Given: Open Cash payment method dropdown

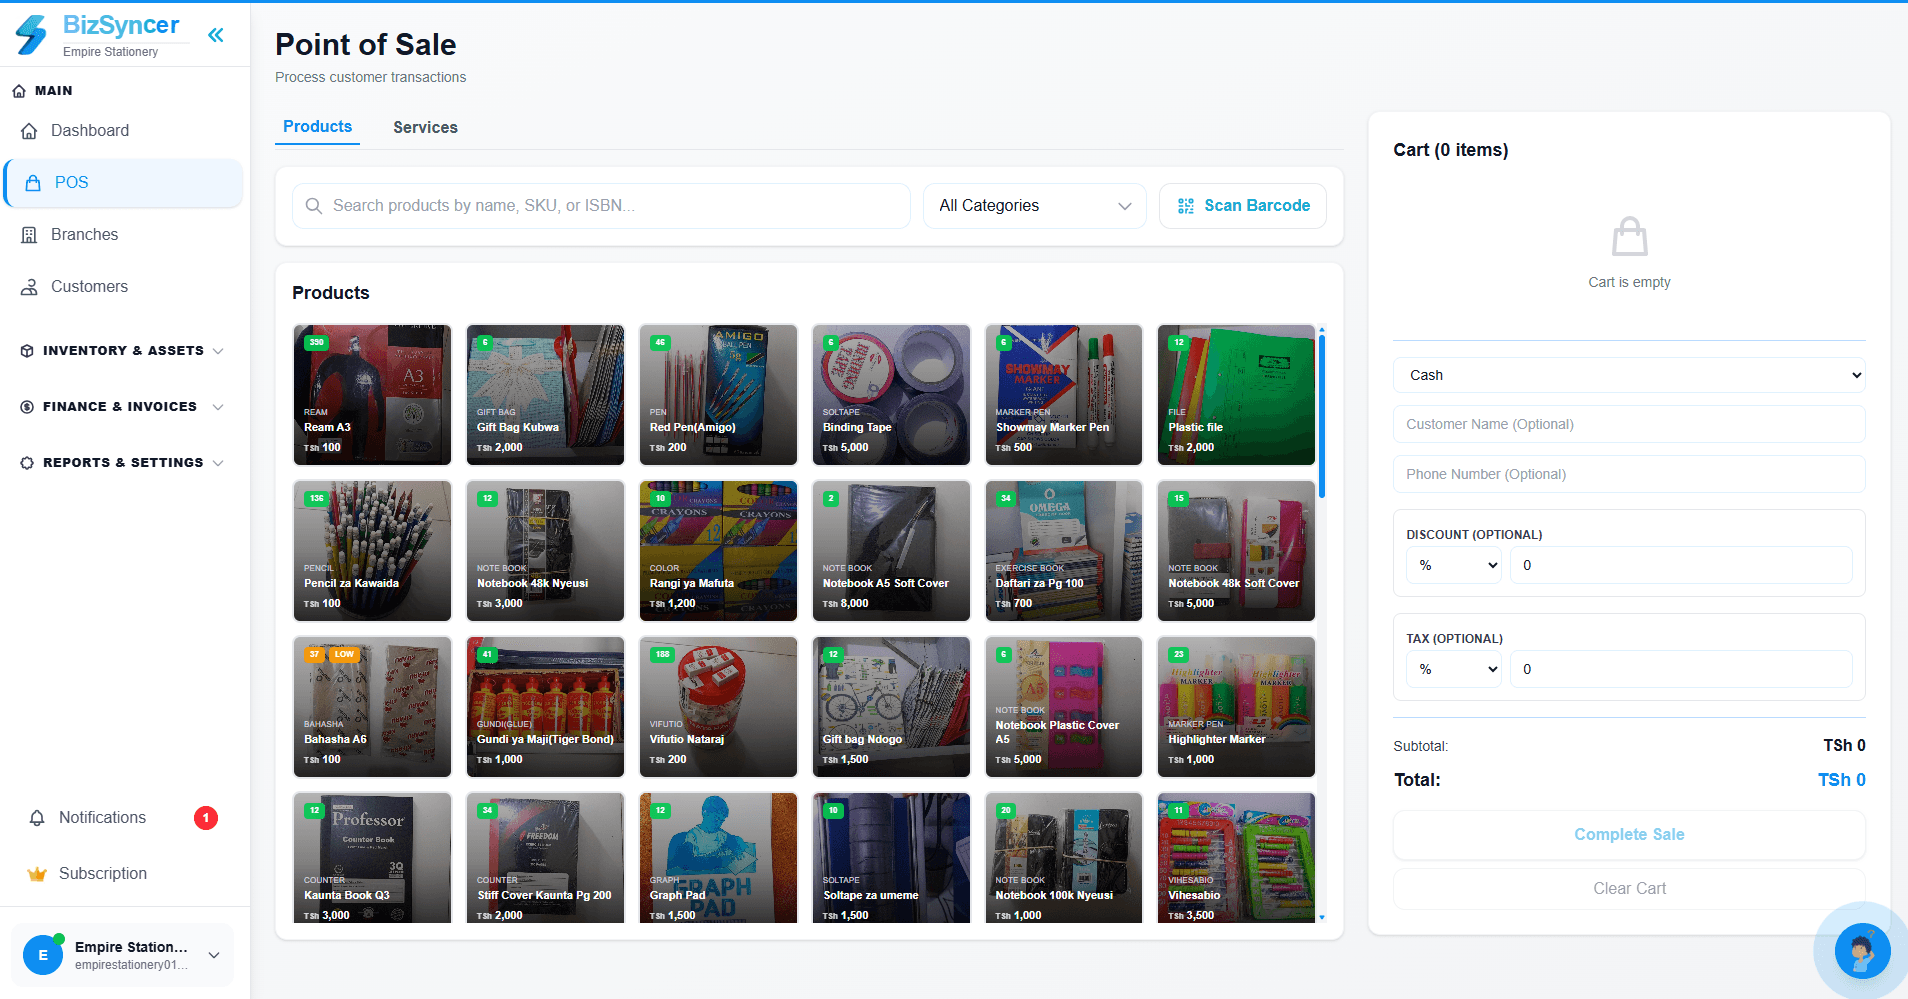Looking at the screenshot, I should click(1629, 375).
